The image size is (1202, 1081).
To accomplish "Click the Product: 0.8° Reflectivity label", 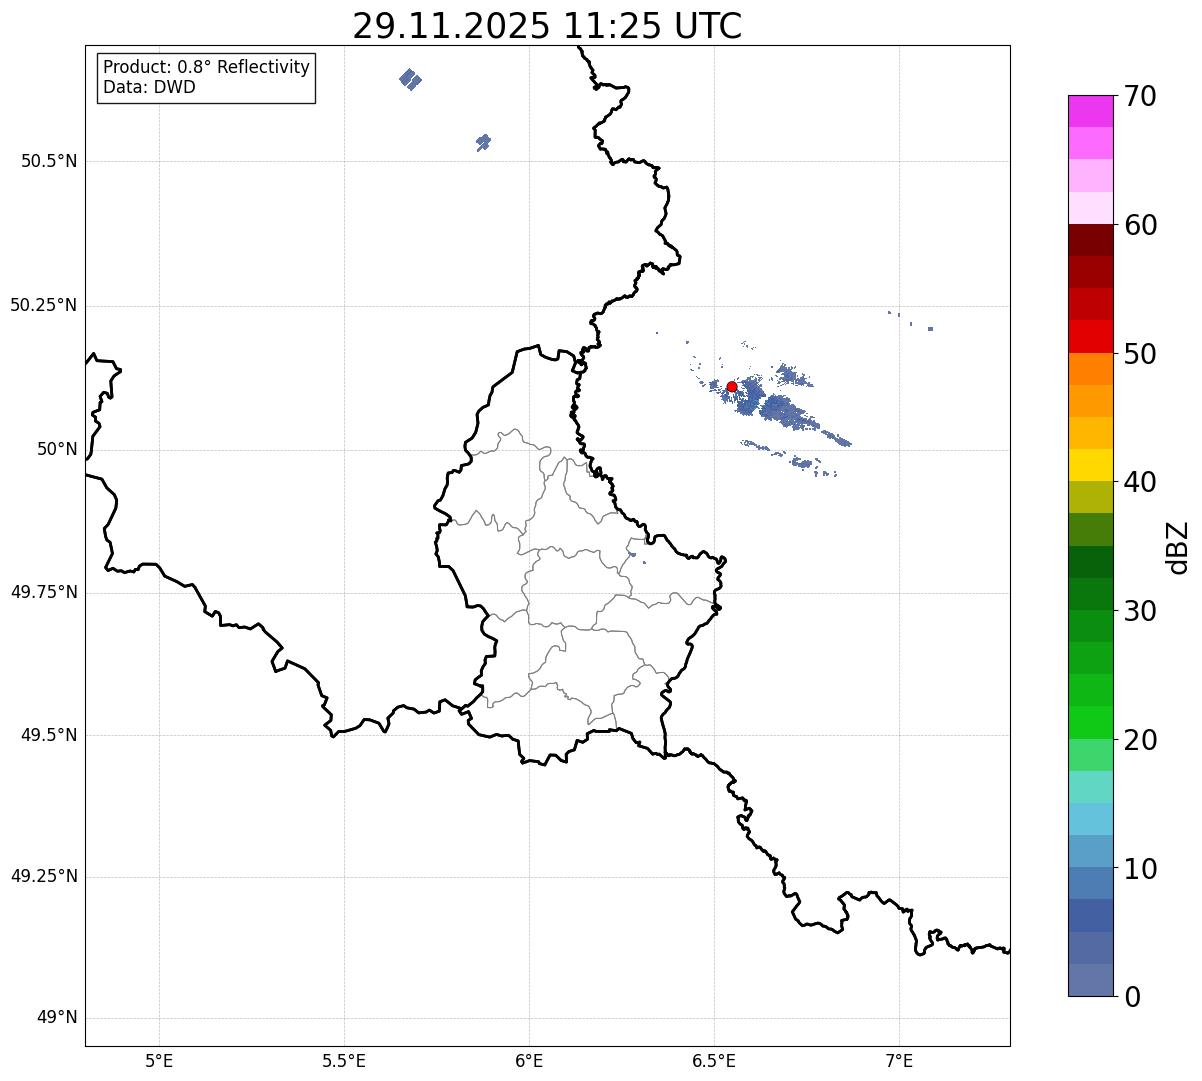I will [x=207, y=67].
